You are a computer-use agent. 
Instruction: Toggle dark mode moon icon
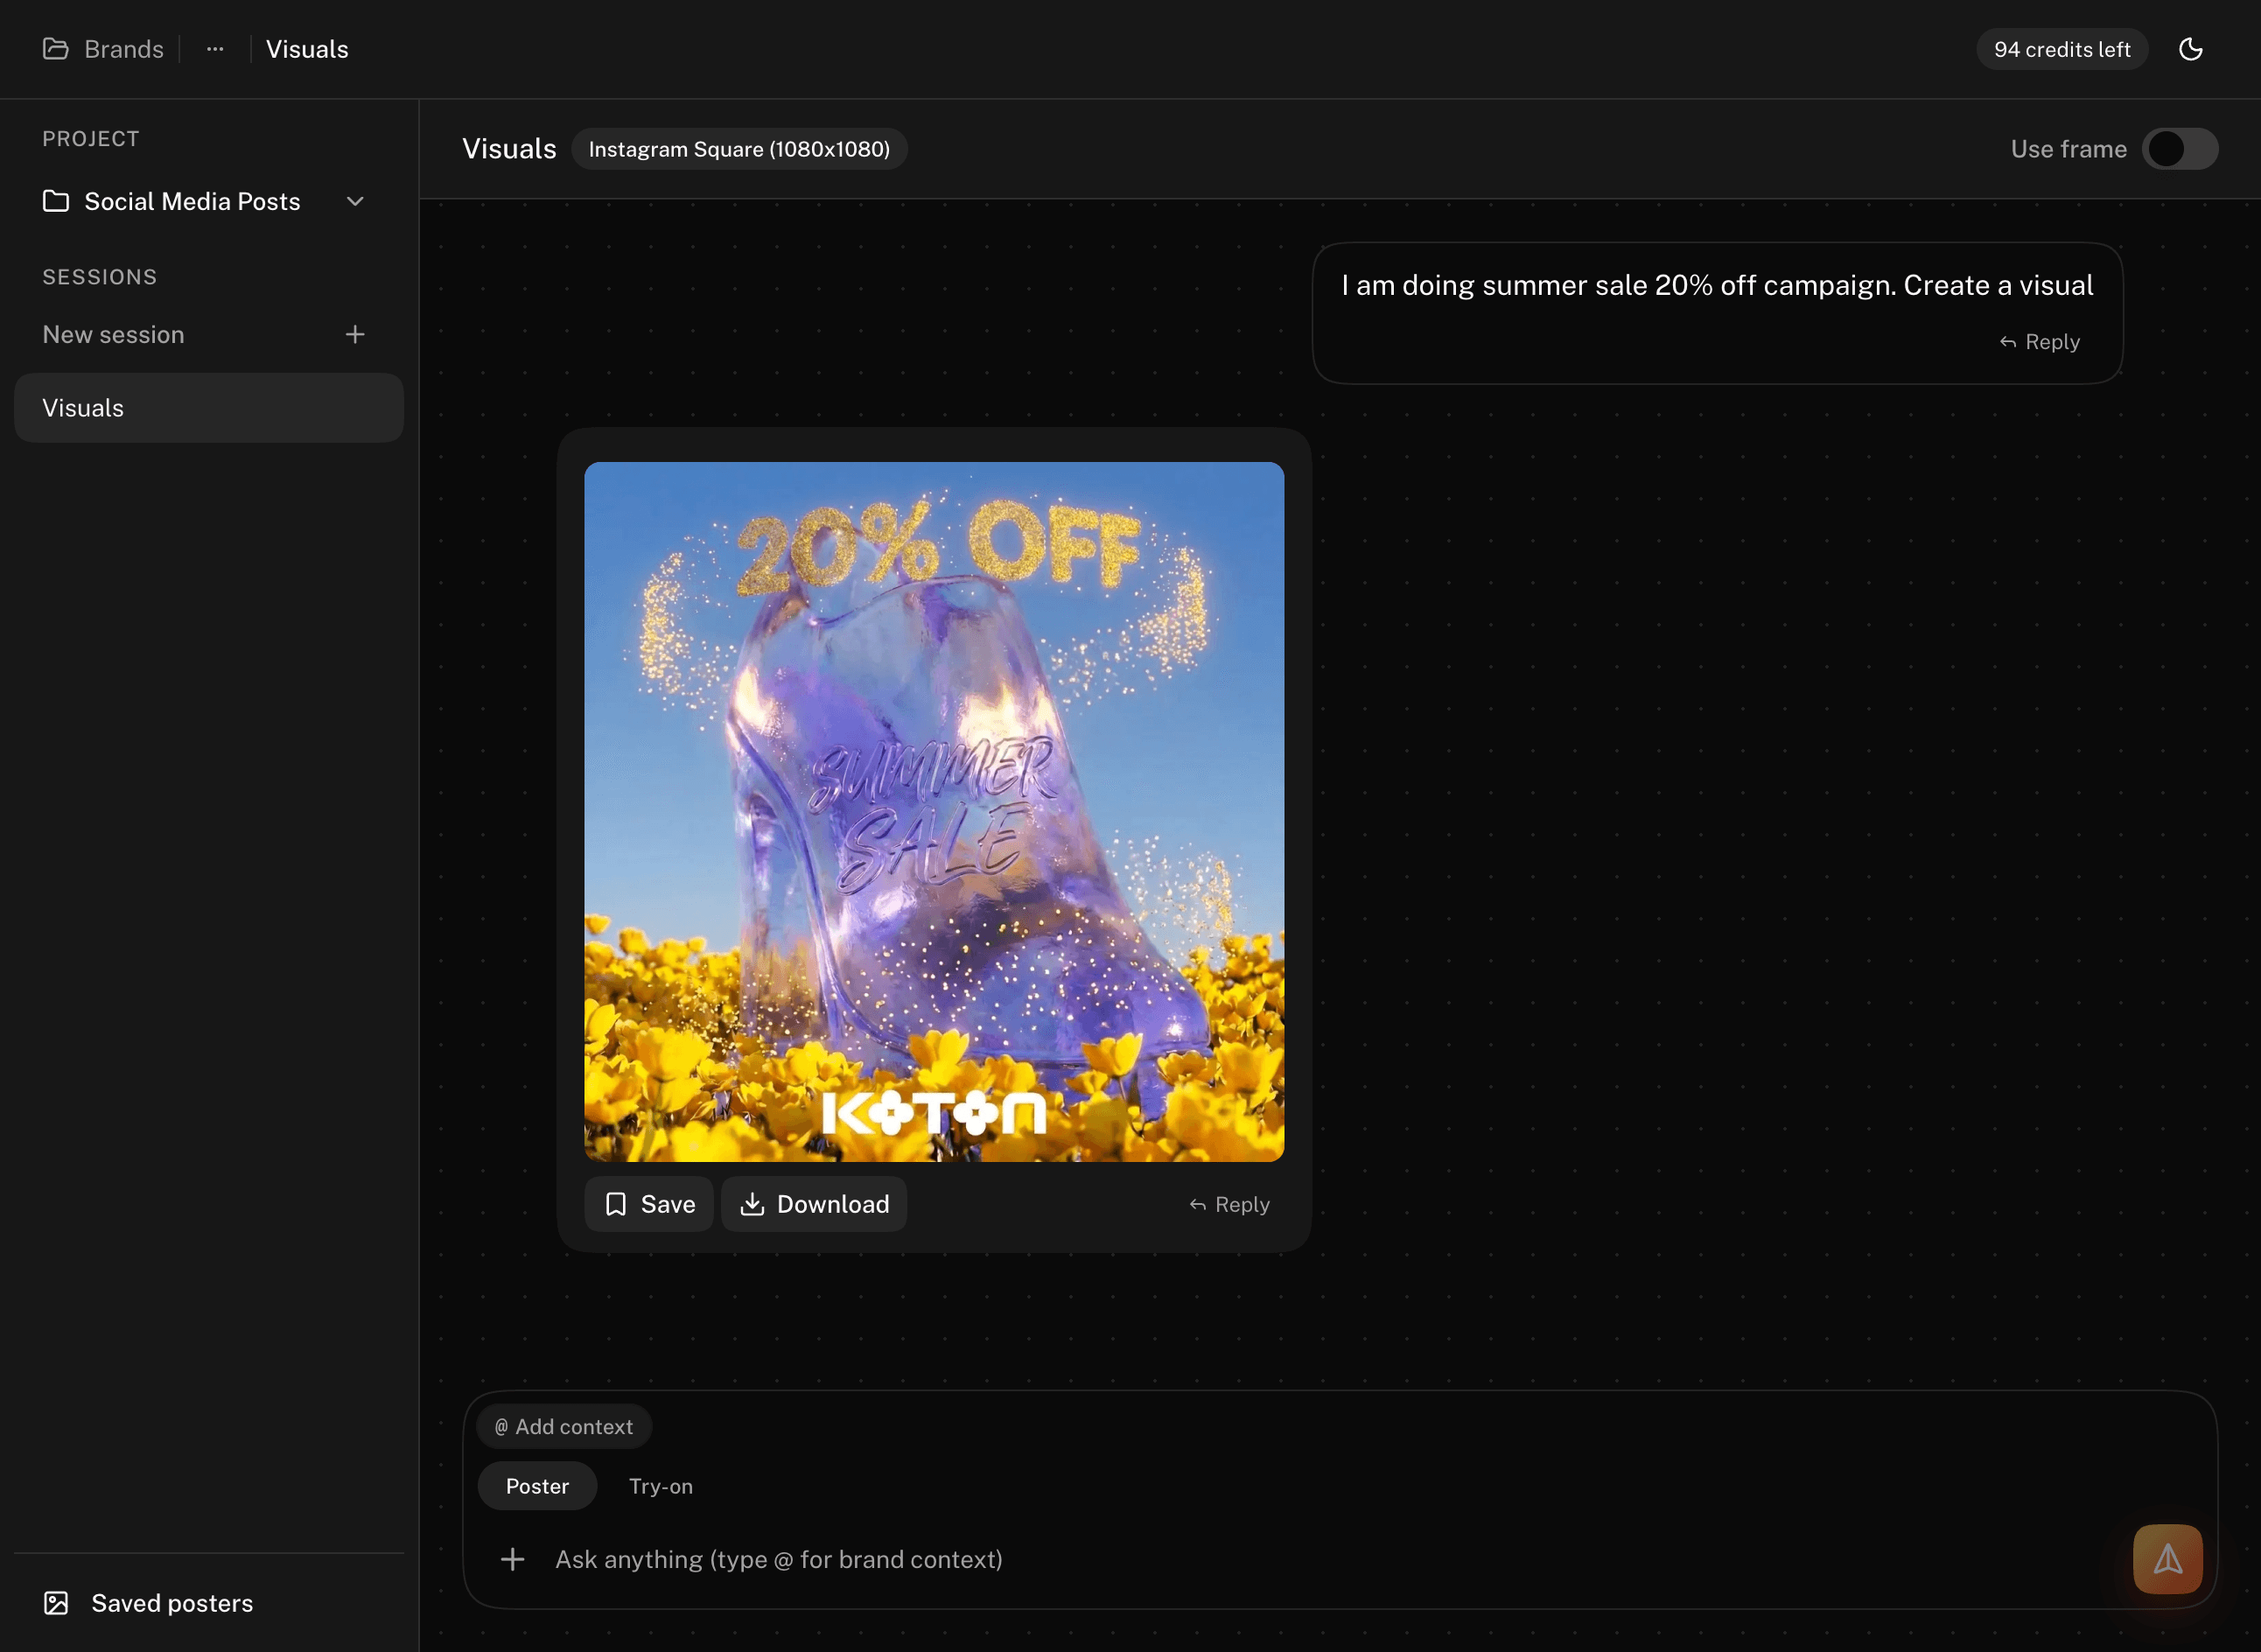2190,49
